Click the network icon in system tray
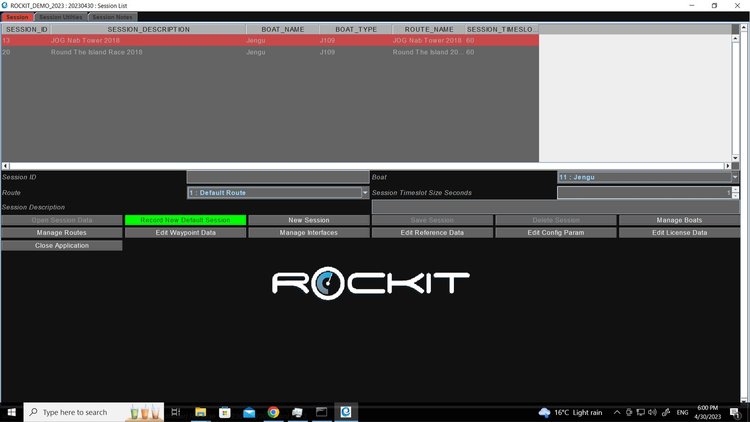The height and width of the screenshot is (422, 750). 640,412
